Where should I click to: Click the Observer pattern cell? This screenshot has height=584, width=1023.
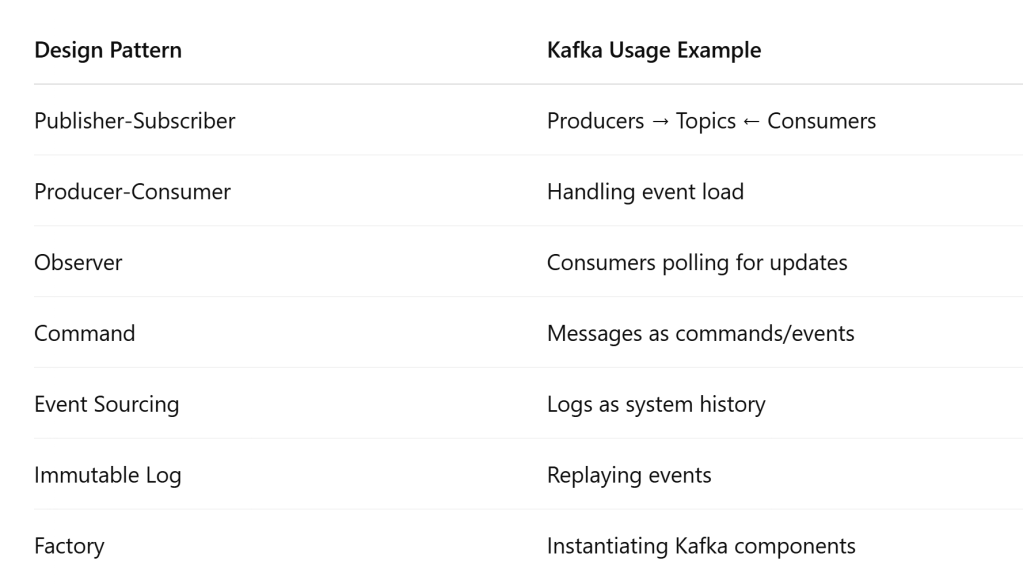78,263
